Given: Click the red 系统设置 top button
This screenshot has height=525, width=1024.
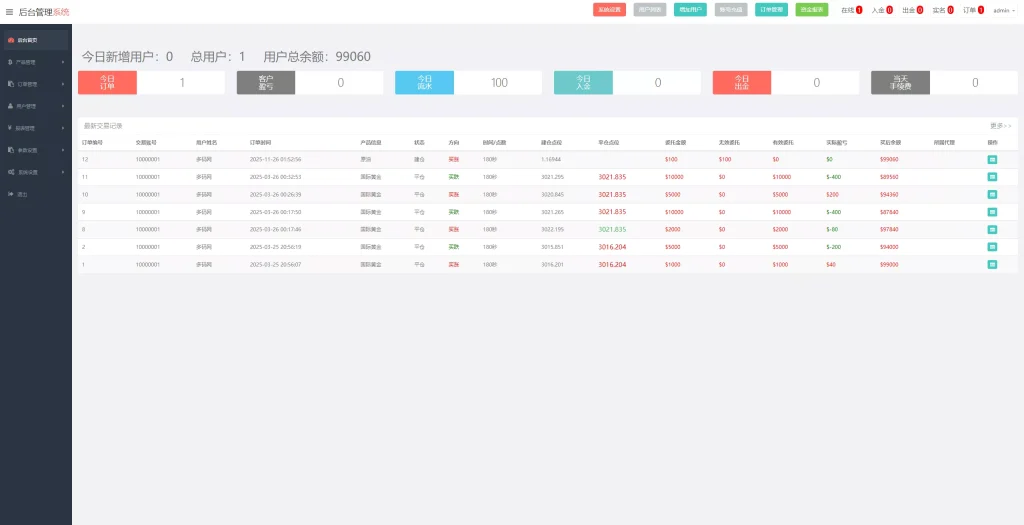Looking at the screenshot, I should point(609,10).
